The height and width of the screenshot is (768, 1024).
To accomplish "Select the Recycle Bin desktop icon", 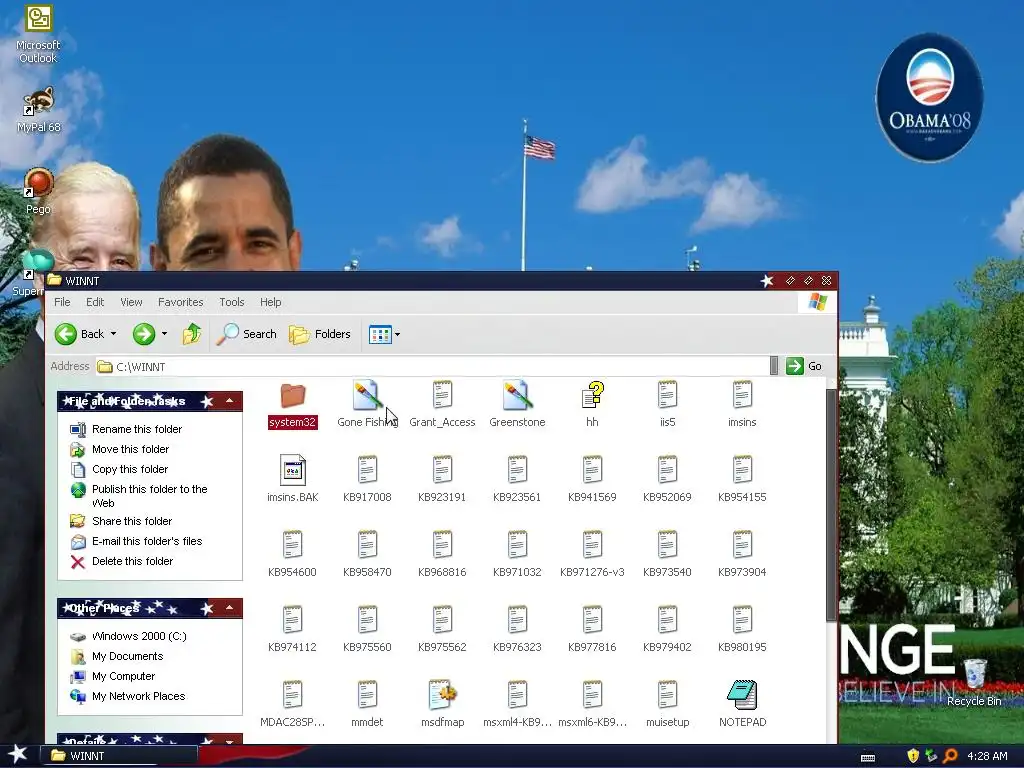I will [x=974, y=682].
